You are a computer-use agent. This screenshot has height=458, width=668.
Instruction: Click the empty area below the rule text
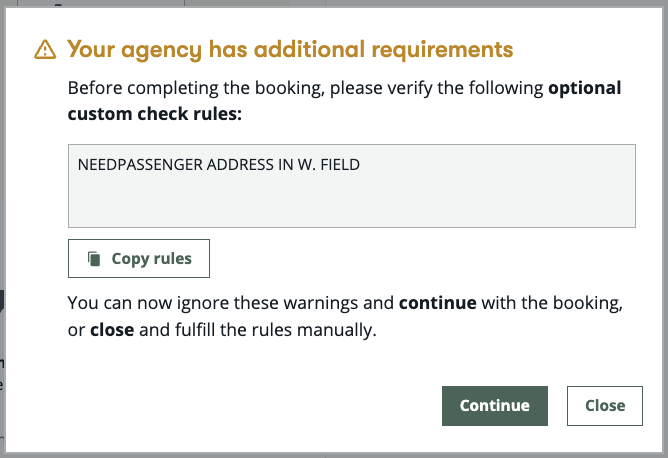coord(351,205)
